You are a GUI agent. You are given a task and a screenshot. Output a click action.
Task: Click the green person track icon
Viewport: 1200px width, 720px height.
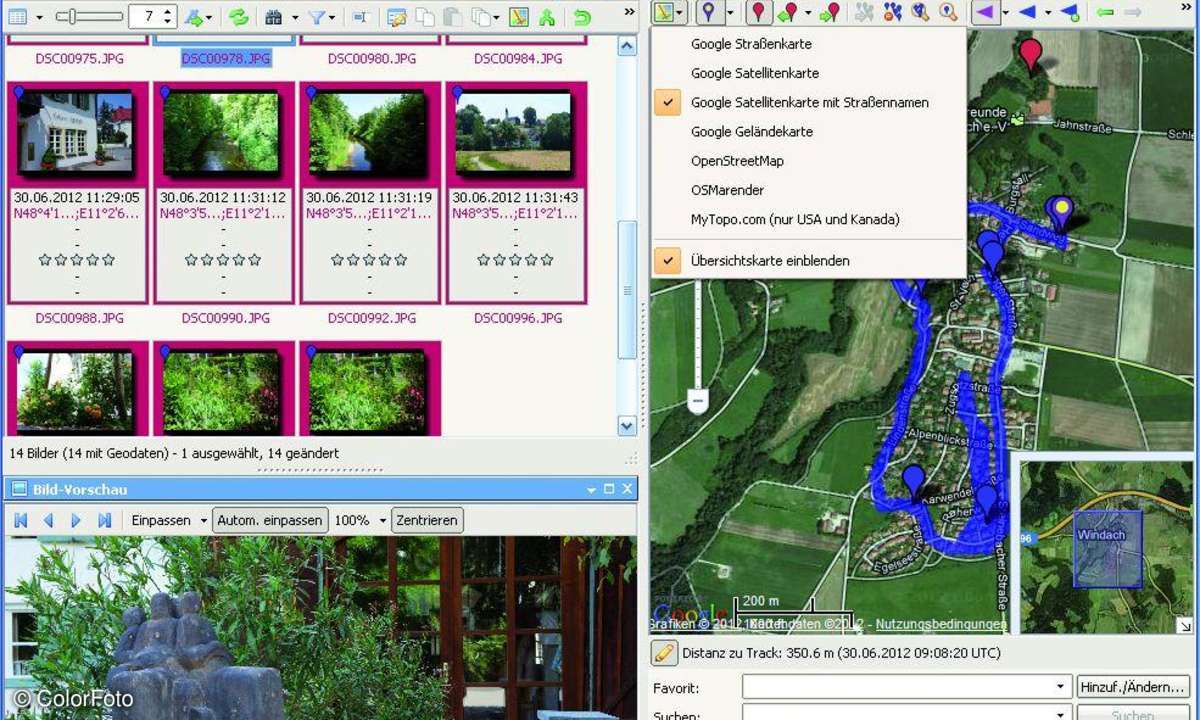[546, 17]
